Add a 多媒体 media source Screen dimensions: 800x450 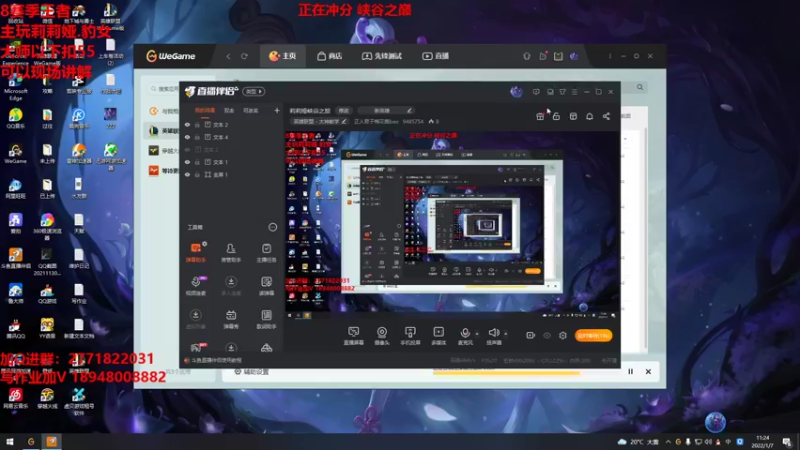438,336
